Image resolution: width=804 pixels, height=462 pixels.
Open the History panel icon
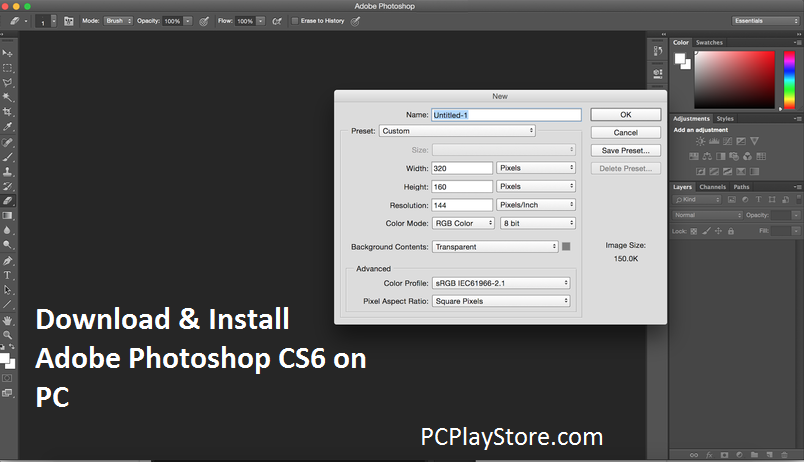[x=658, y=51]
